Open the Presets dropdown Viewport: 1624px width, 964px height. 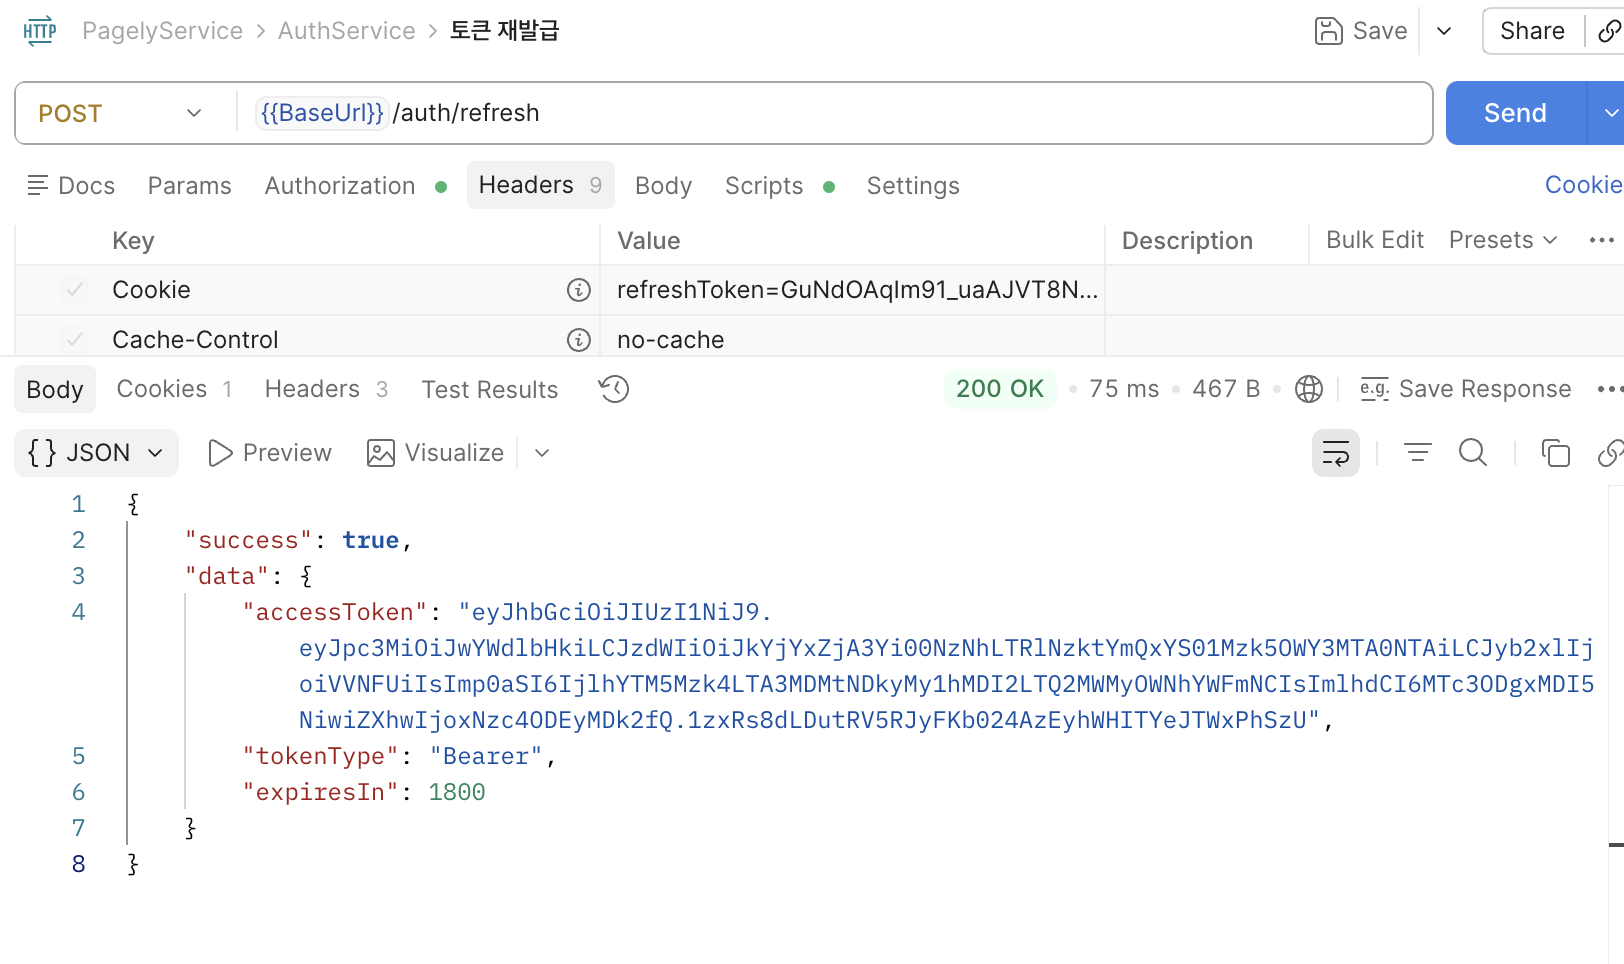[x=1503, y=240]
